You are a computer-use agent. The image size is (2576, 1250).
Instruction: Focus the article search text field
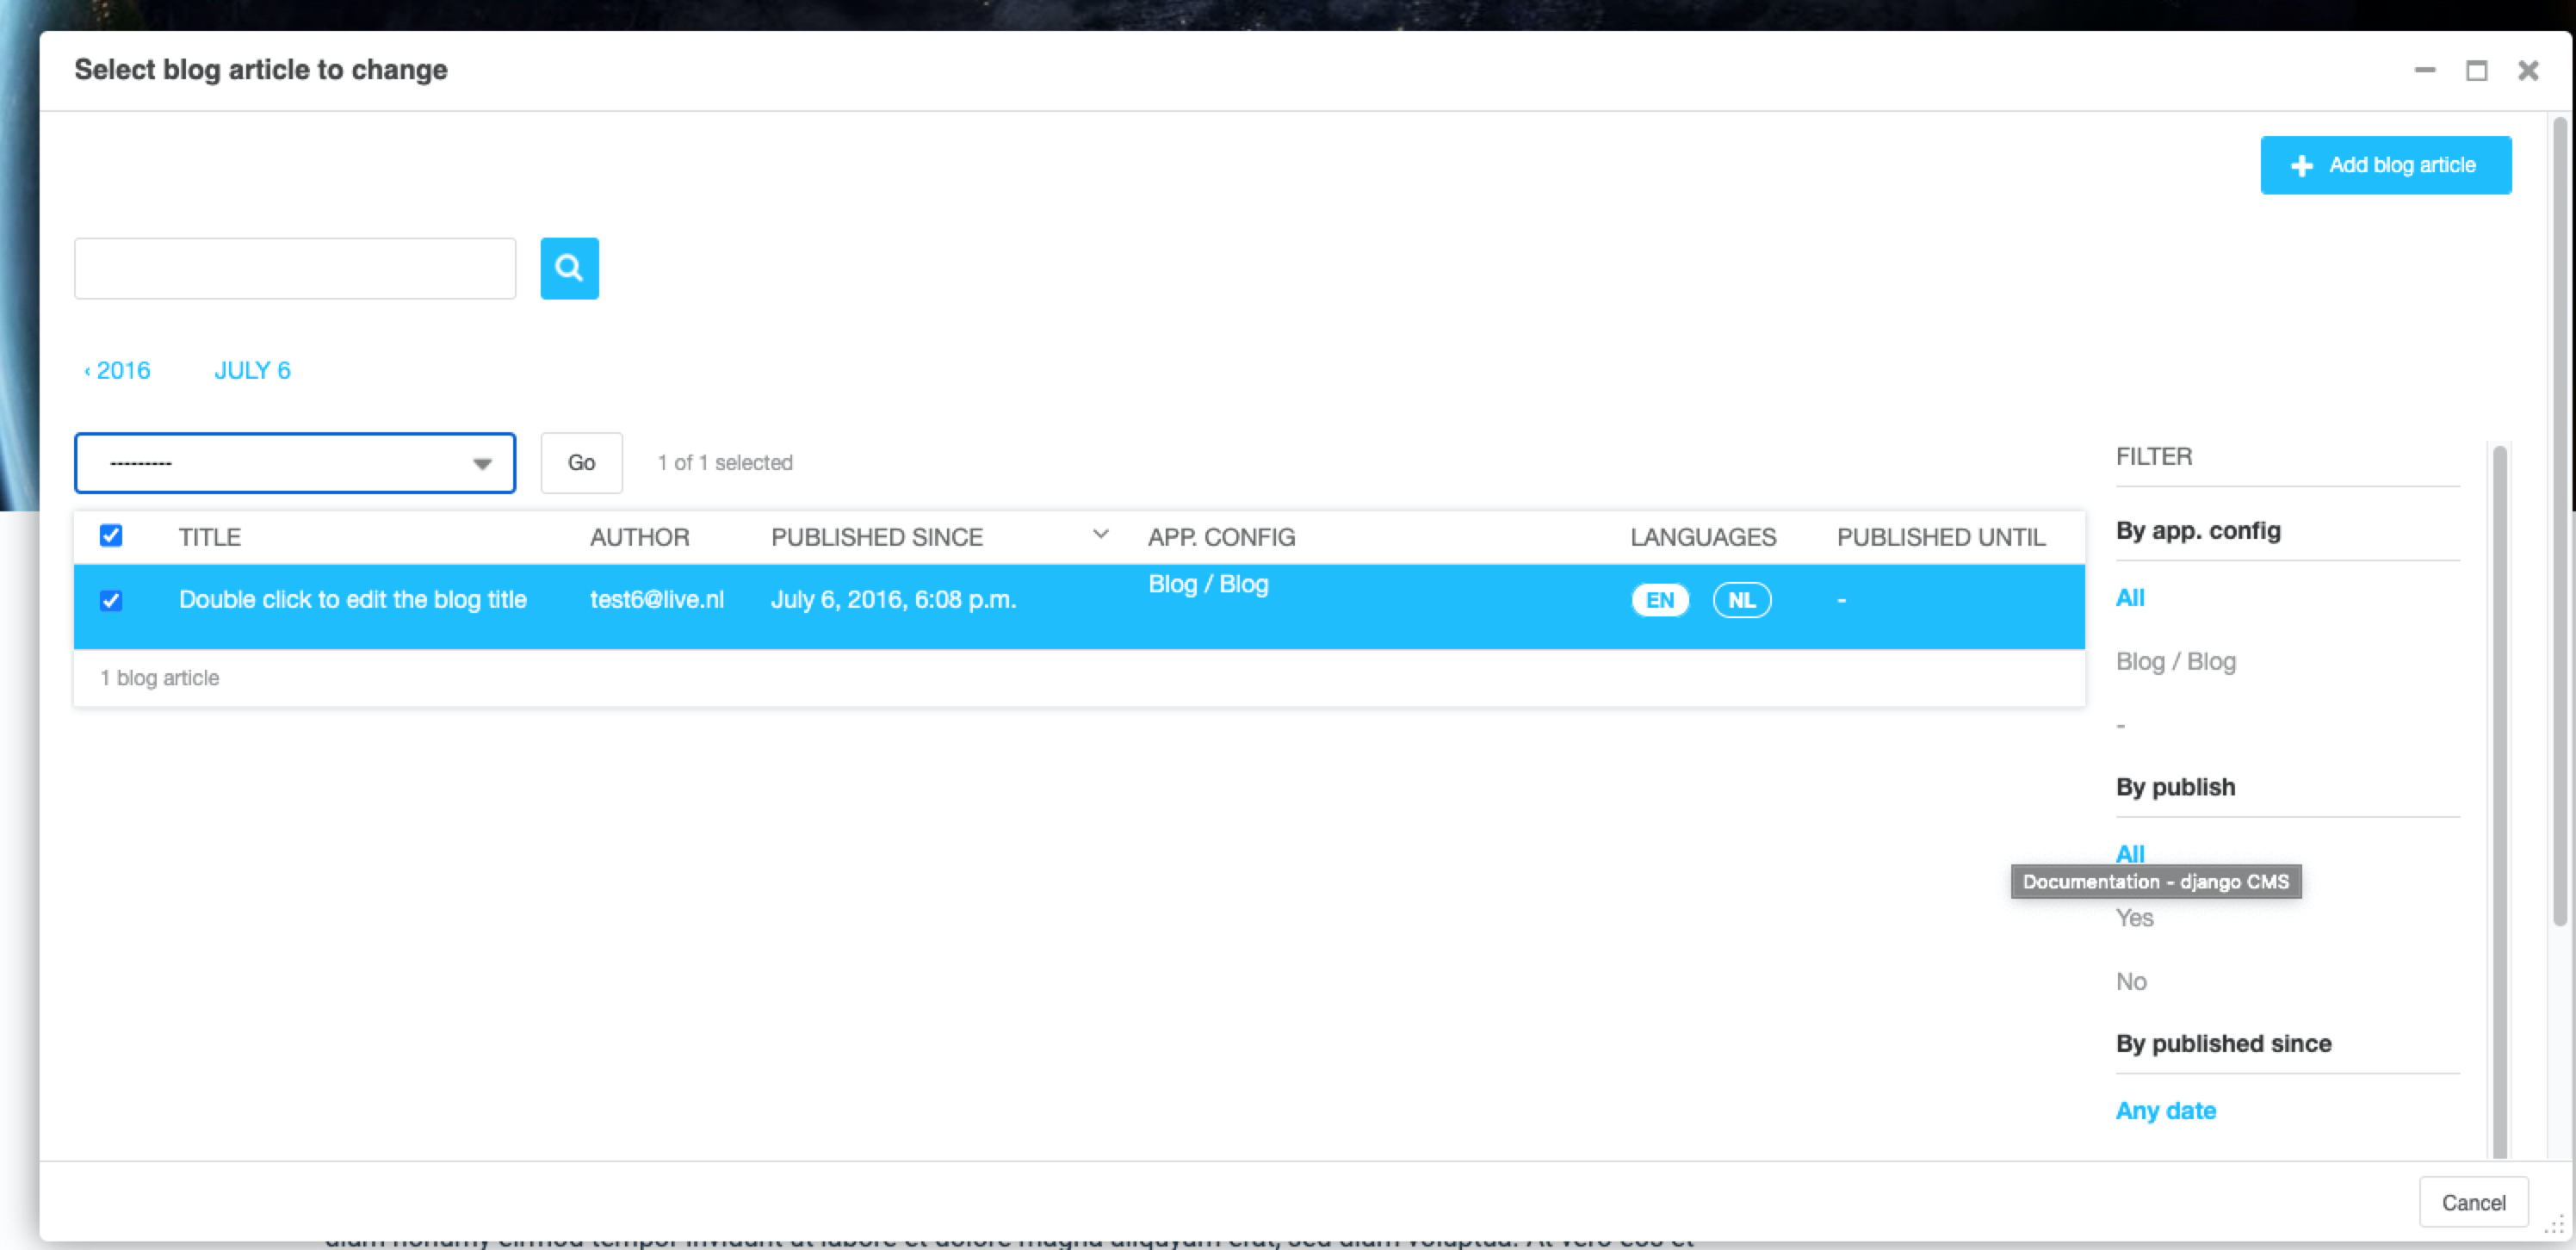[295, 268]
